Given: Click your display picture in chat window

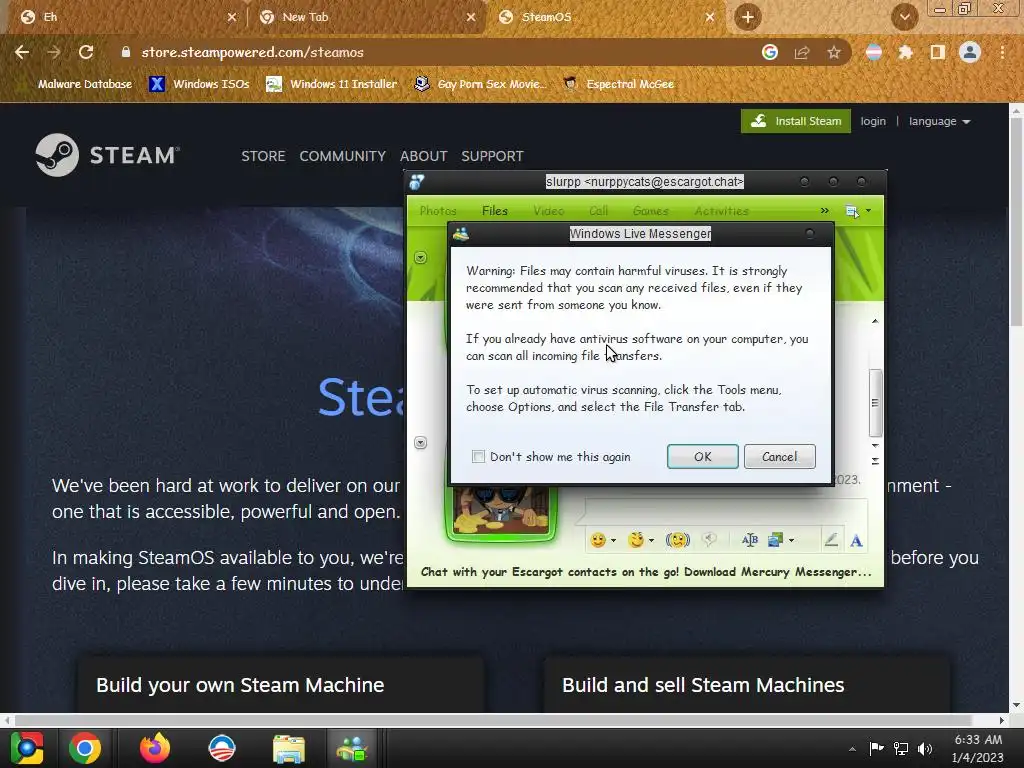Looking at the screenshot, I should [501, 513].
